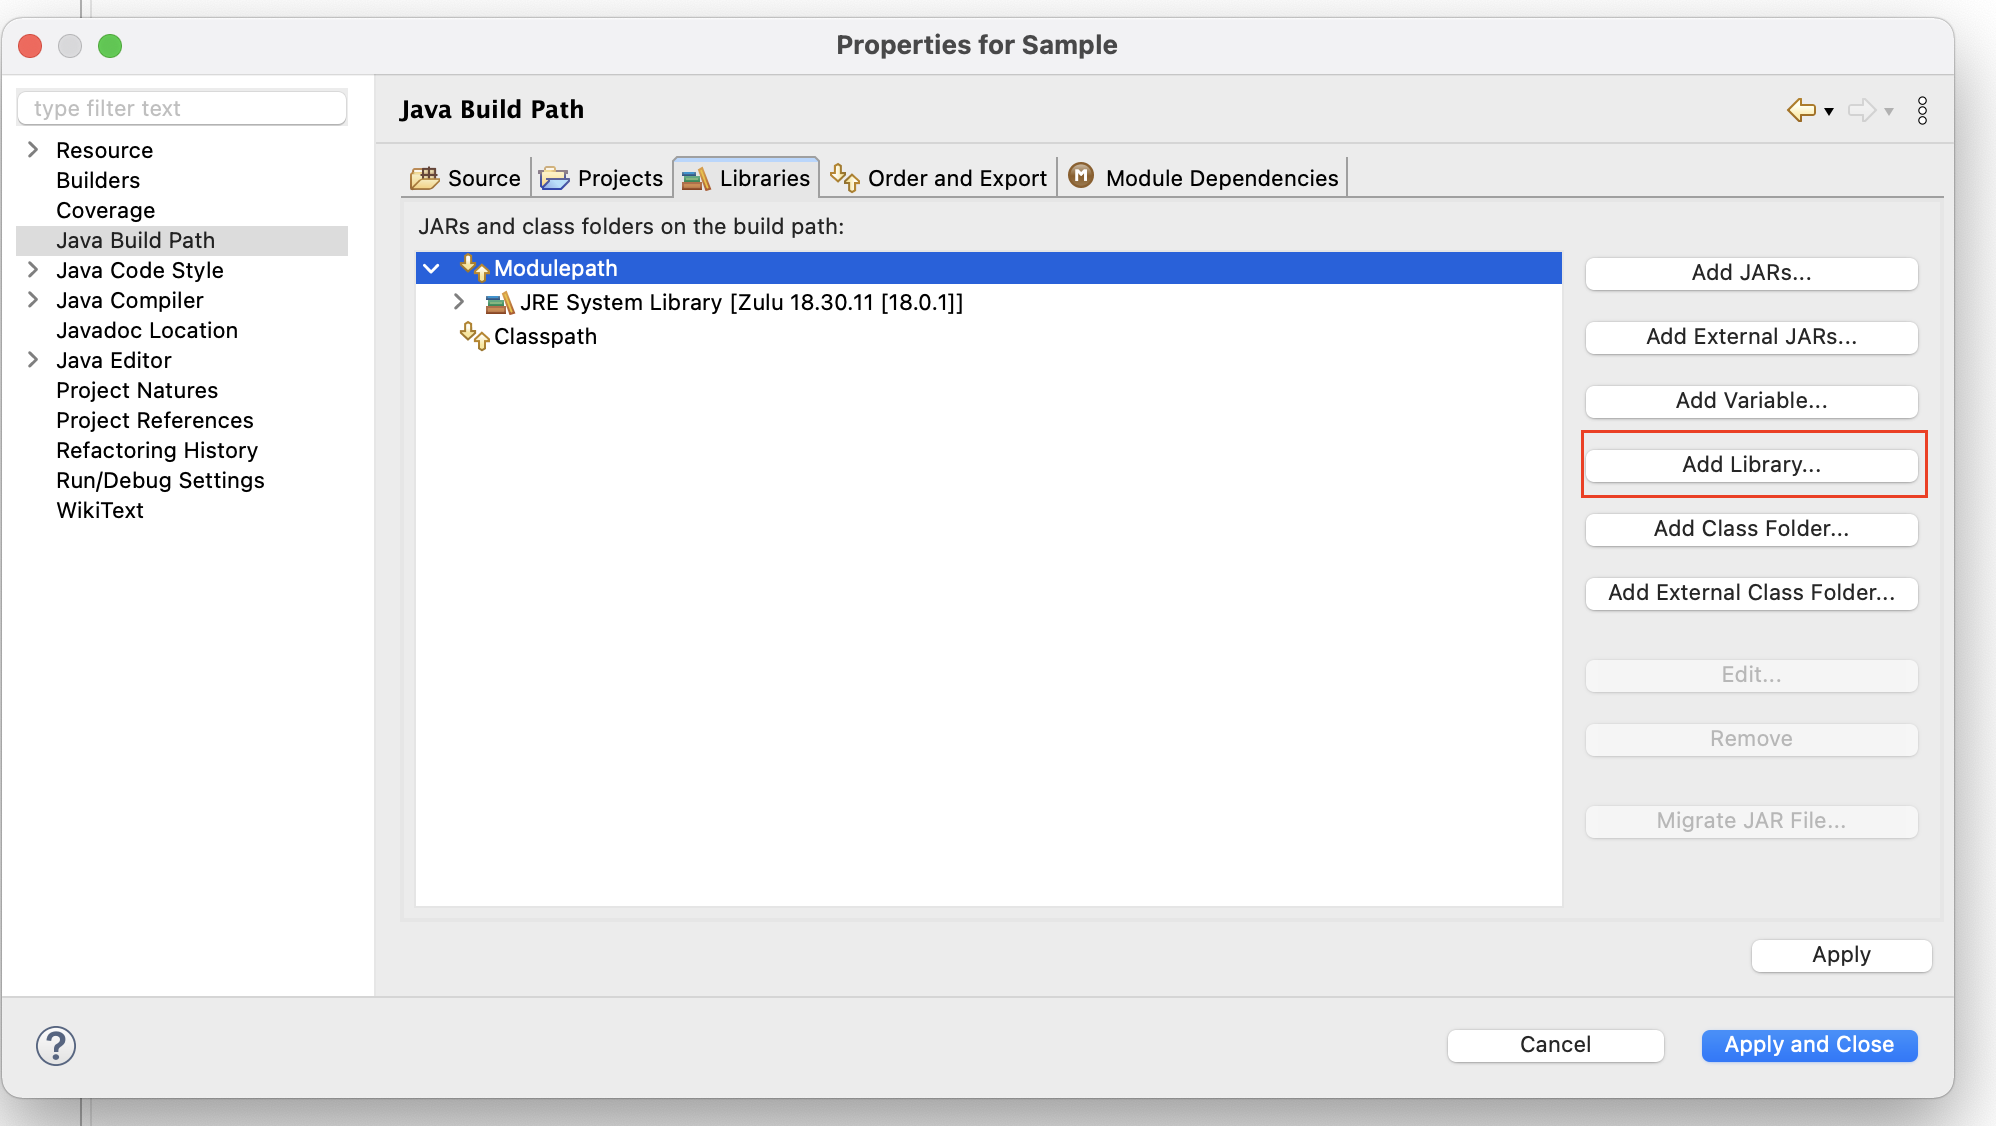Open the Order and Export tab
The width and height of the screenshot is (1996, 1126).
940,178
